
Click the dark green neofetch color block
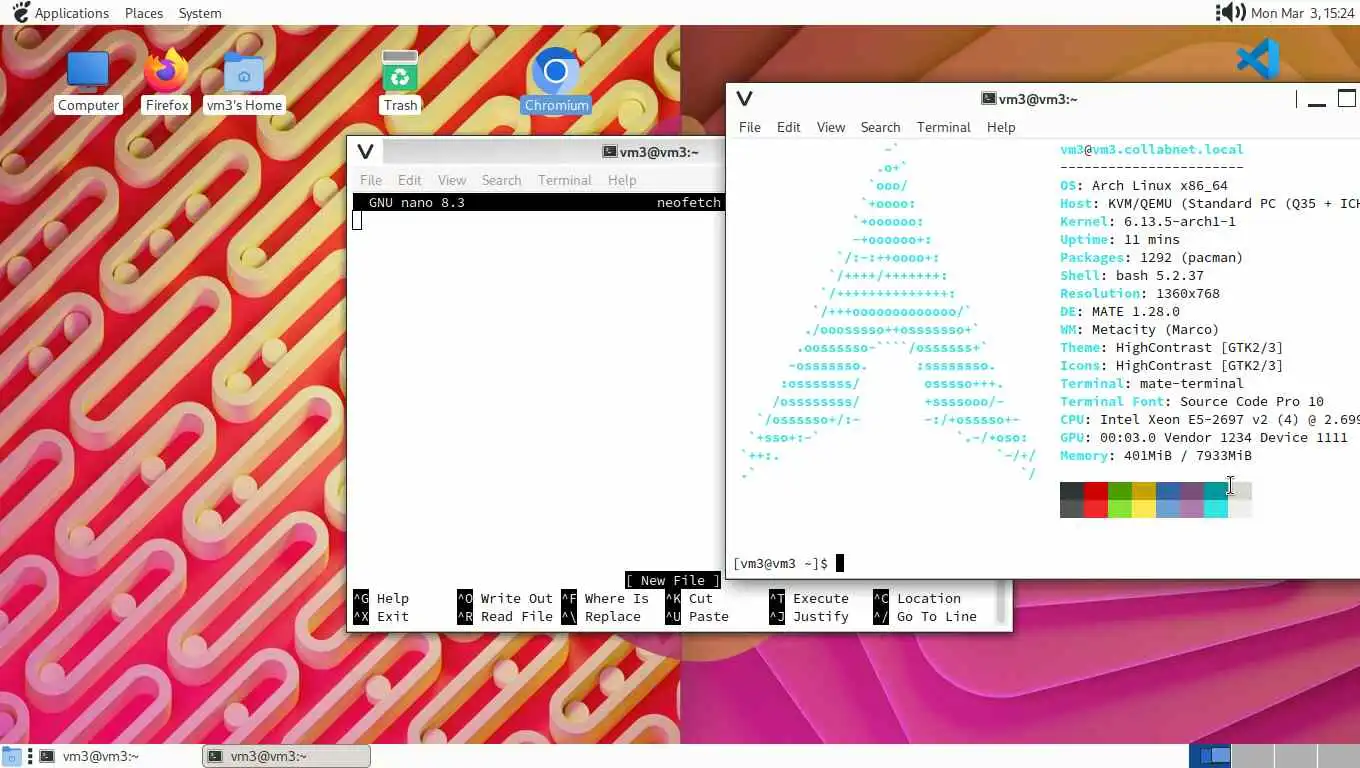(x=1120, y=491)
